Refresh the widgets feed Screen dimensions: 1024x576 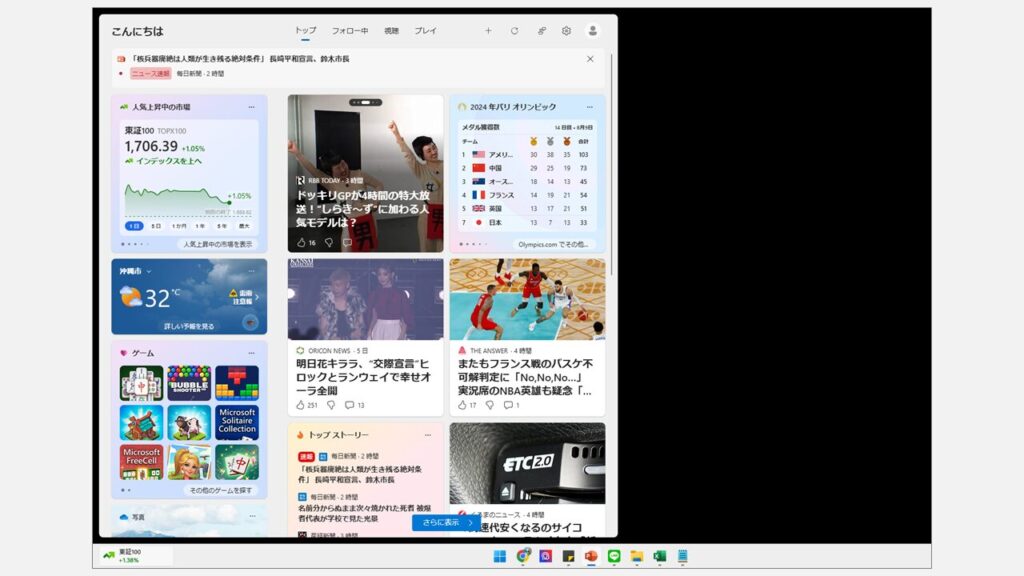pyautogui.click(x=514, y=31)
